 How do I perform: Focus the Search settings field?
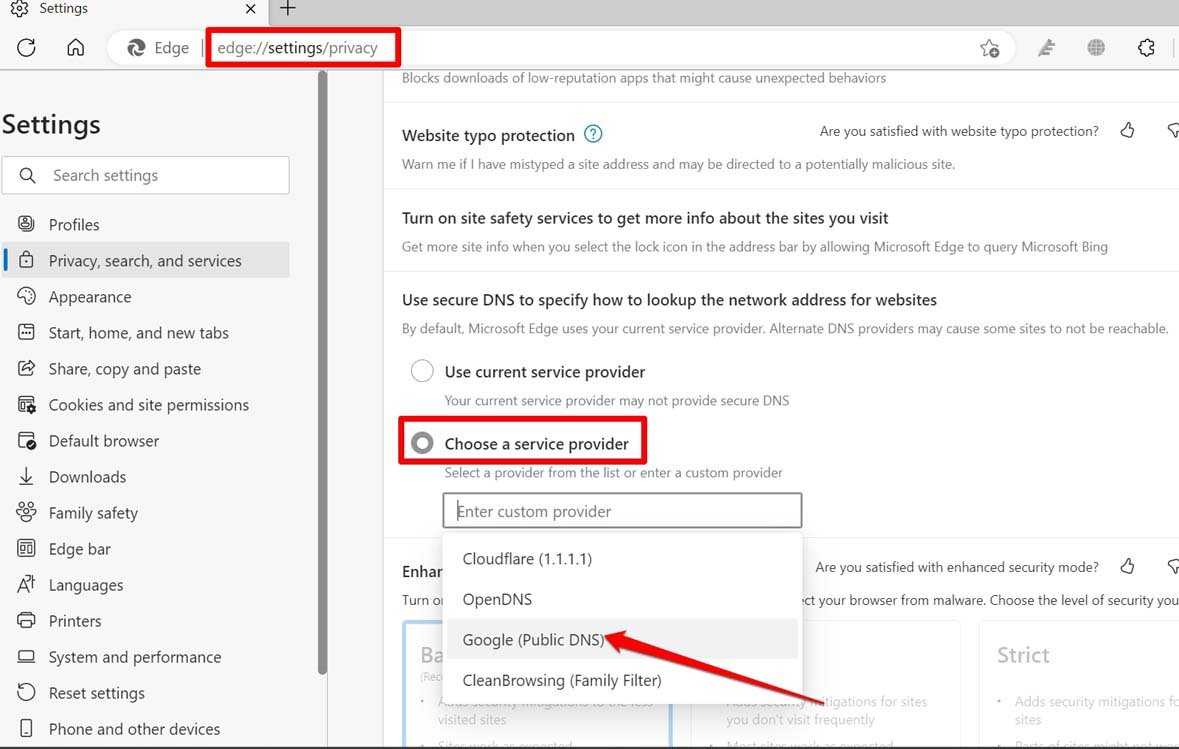pos(146,175)
